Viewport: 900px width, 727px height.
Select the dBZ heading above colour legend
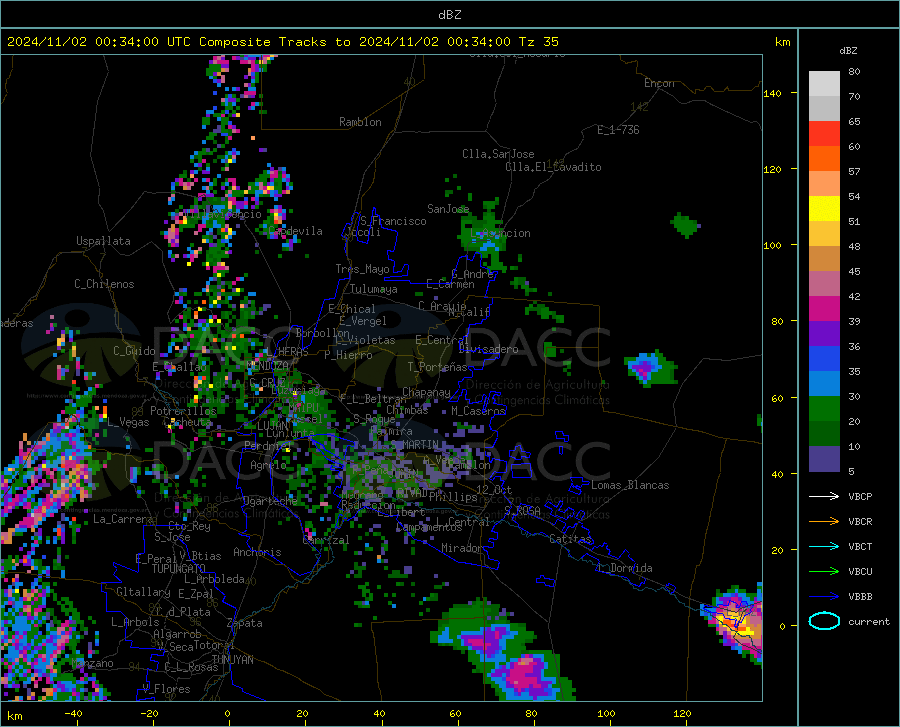[x=848, y=50]
